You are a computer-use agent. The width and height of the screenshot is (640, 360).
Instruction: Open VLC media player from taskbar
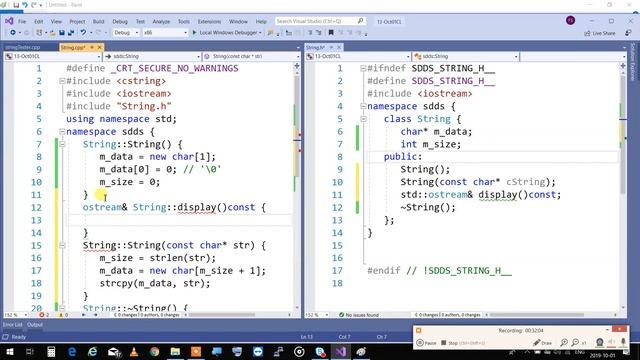click(x=134, y=352)
